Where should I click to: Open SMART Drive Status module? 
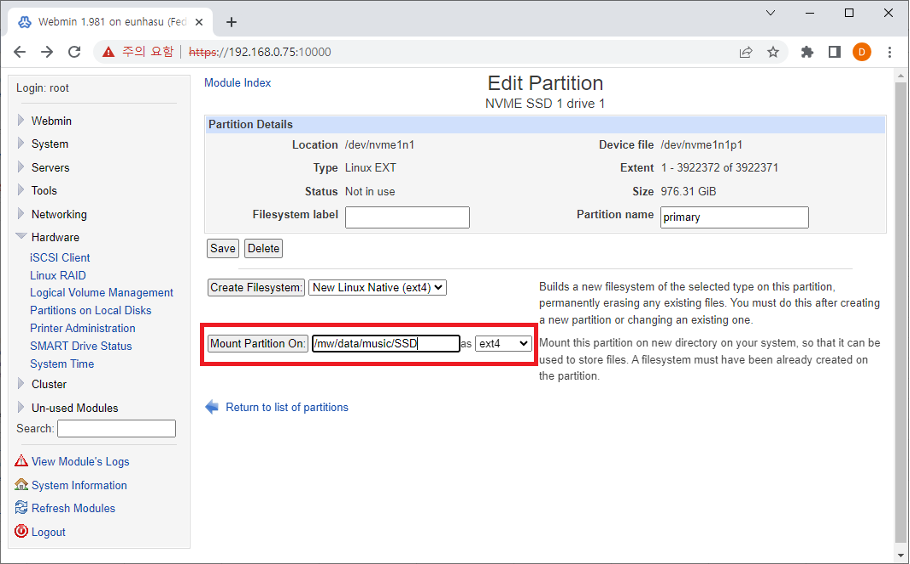point(80,346)
